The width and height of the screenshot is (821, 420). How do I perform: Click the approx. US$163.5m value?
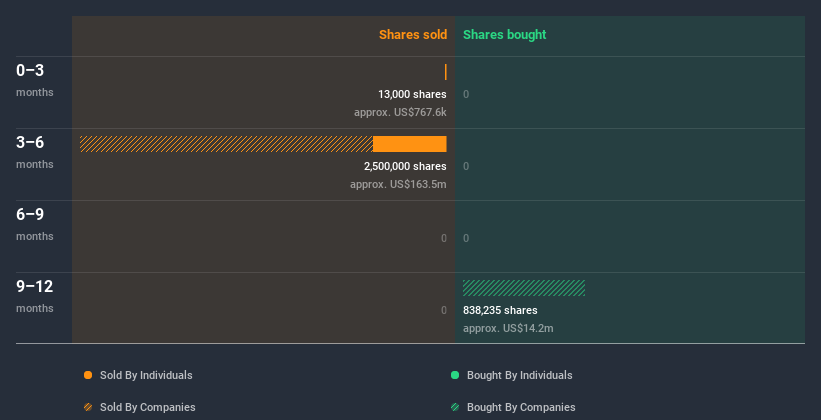click(398, 184)
